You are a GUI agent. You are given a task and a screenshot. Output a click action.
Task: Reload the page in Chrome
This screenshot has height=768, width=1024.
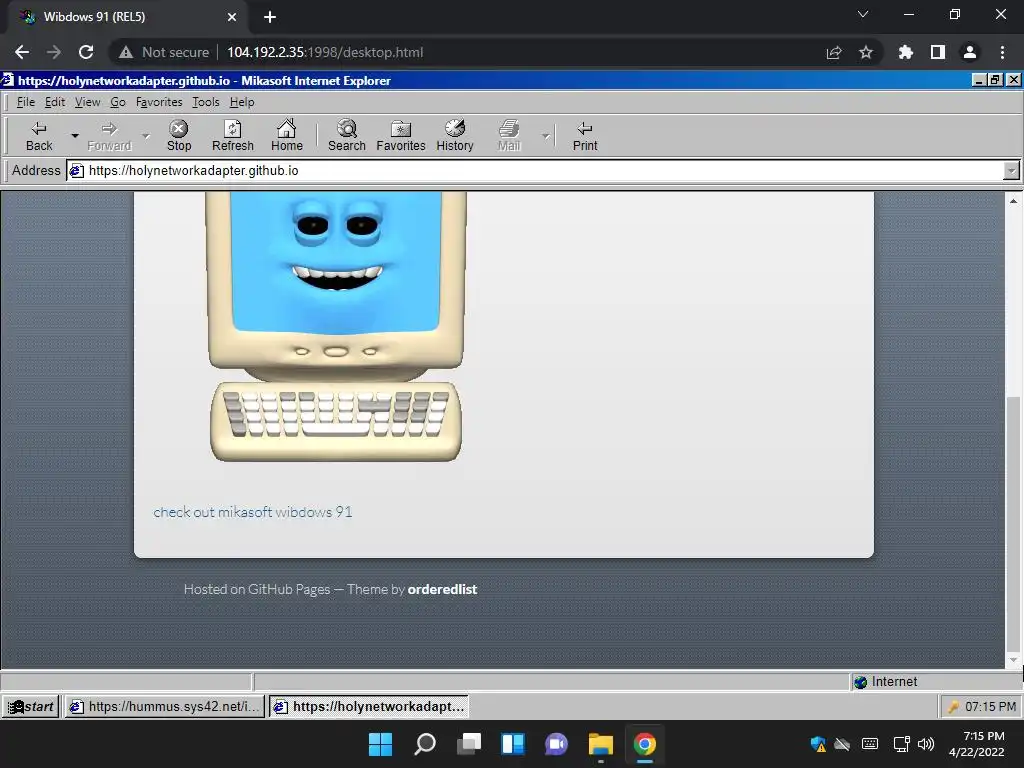click(x=86, y=52)
